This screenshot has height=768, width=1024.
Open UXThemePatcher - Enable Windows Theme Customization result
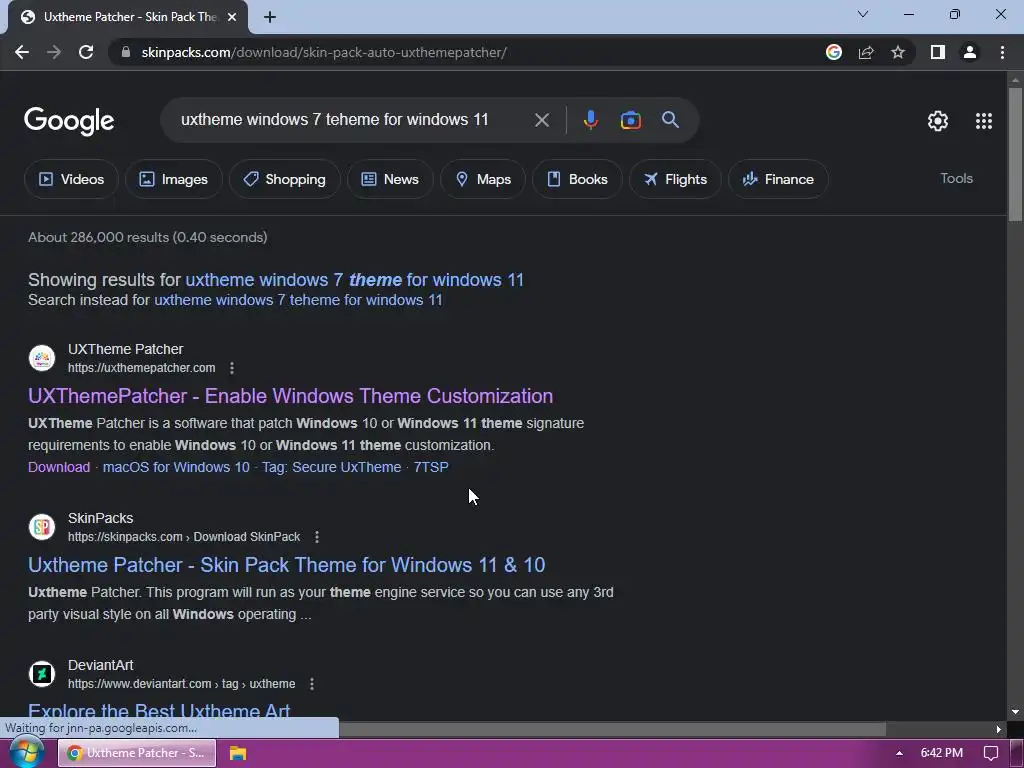(291, 396)
